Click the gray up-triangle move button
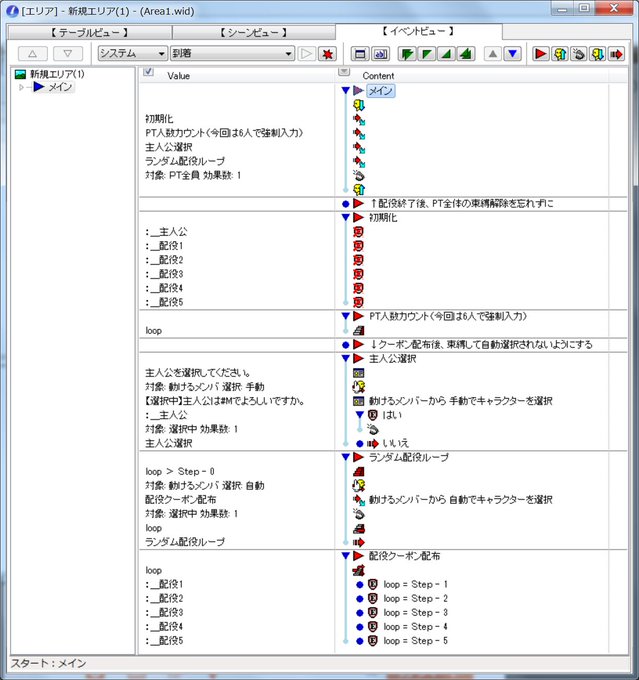The image size is (639, 680). point(493,54)
